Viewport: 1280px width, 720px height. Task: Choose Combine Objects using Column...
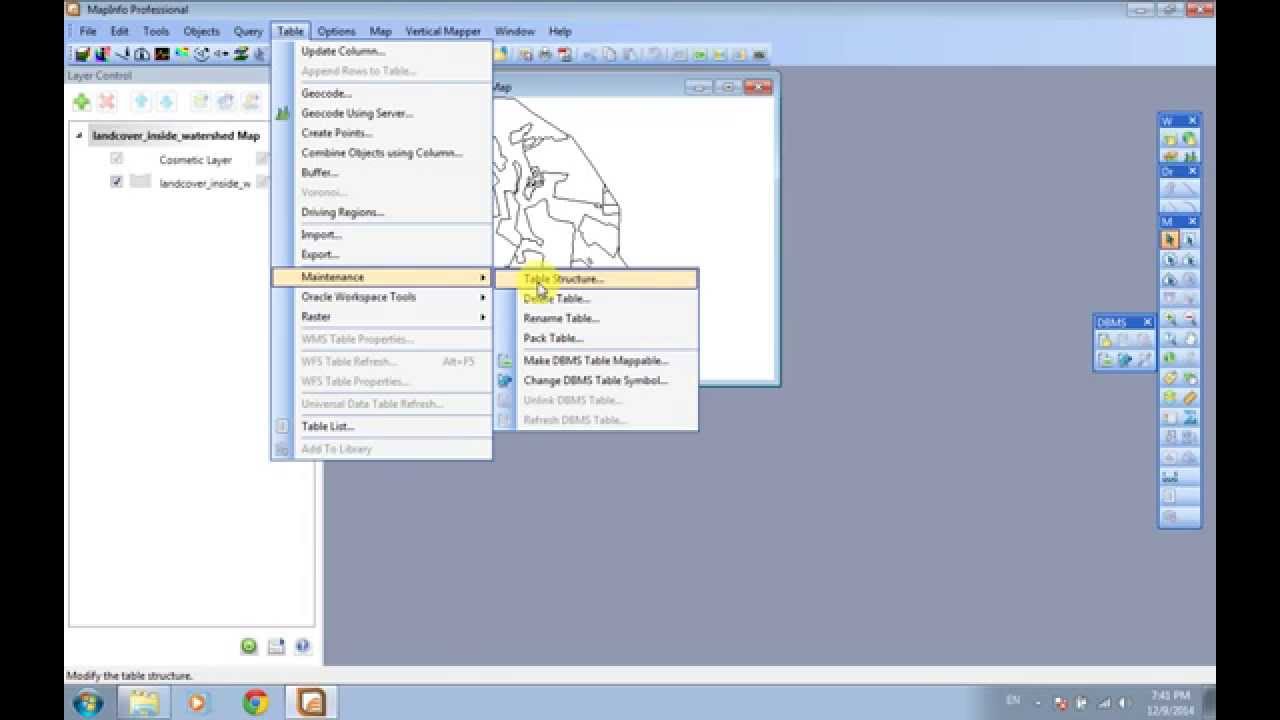(382, 153)
